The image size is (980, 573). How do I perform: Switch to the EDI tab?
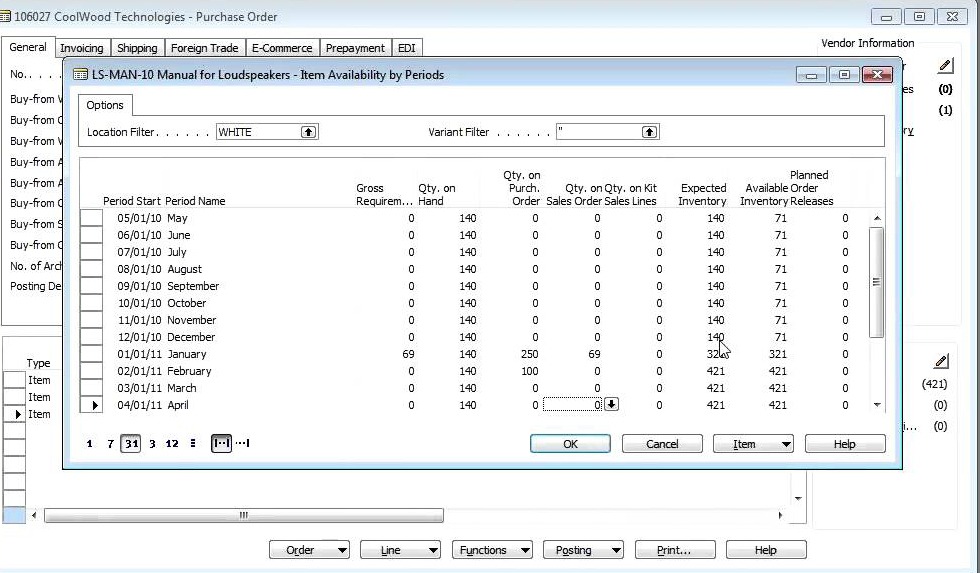[406, 48]
